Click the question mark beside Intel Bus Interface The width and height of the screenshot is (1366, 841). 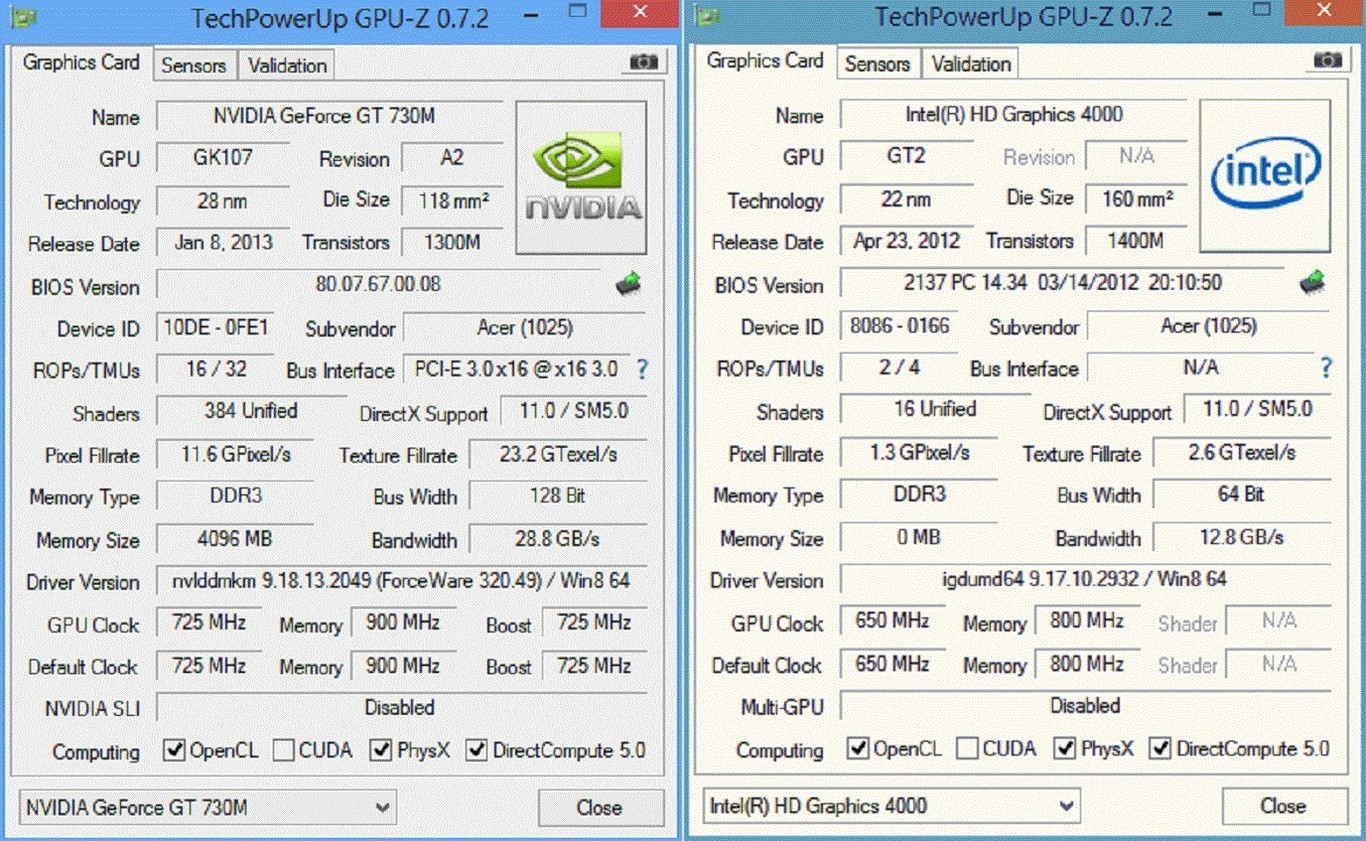[x=1326, y=368]
